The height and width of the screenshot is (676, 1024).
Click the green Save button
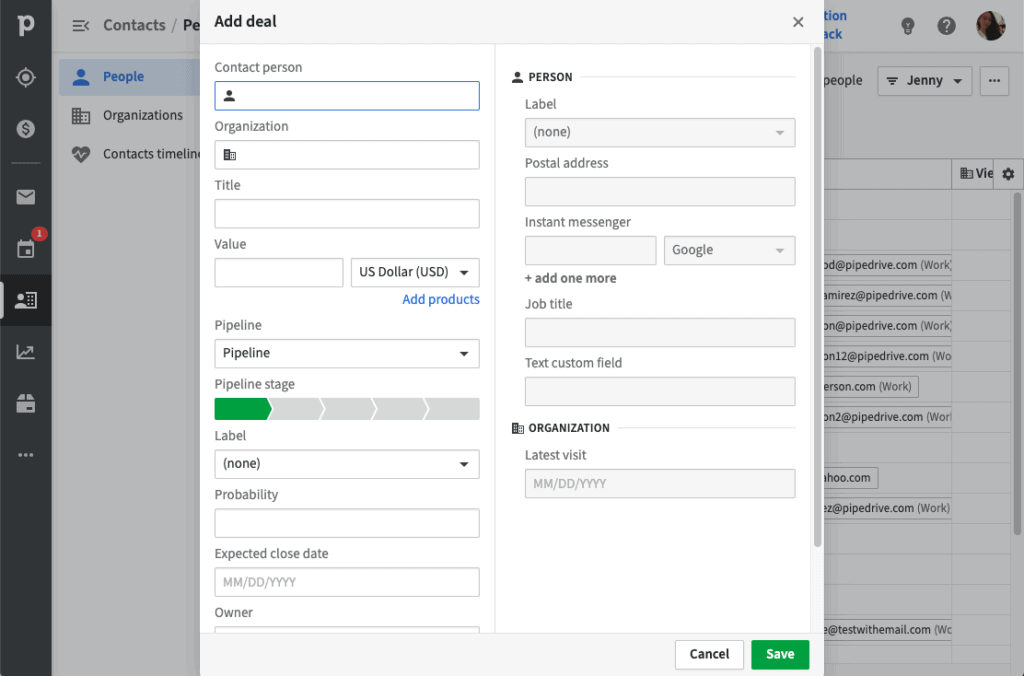(x=780, y=654)
